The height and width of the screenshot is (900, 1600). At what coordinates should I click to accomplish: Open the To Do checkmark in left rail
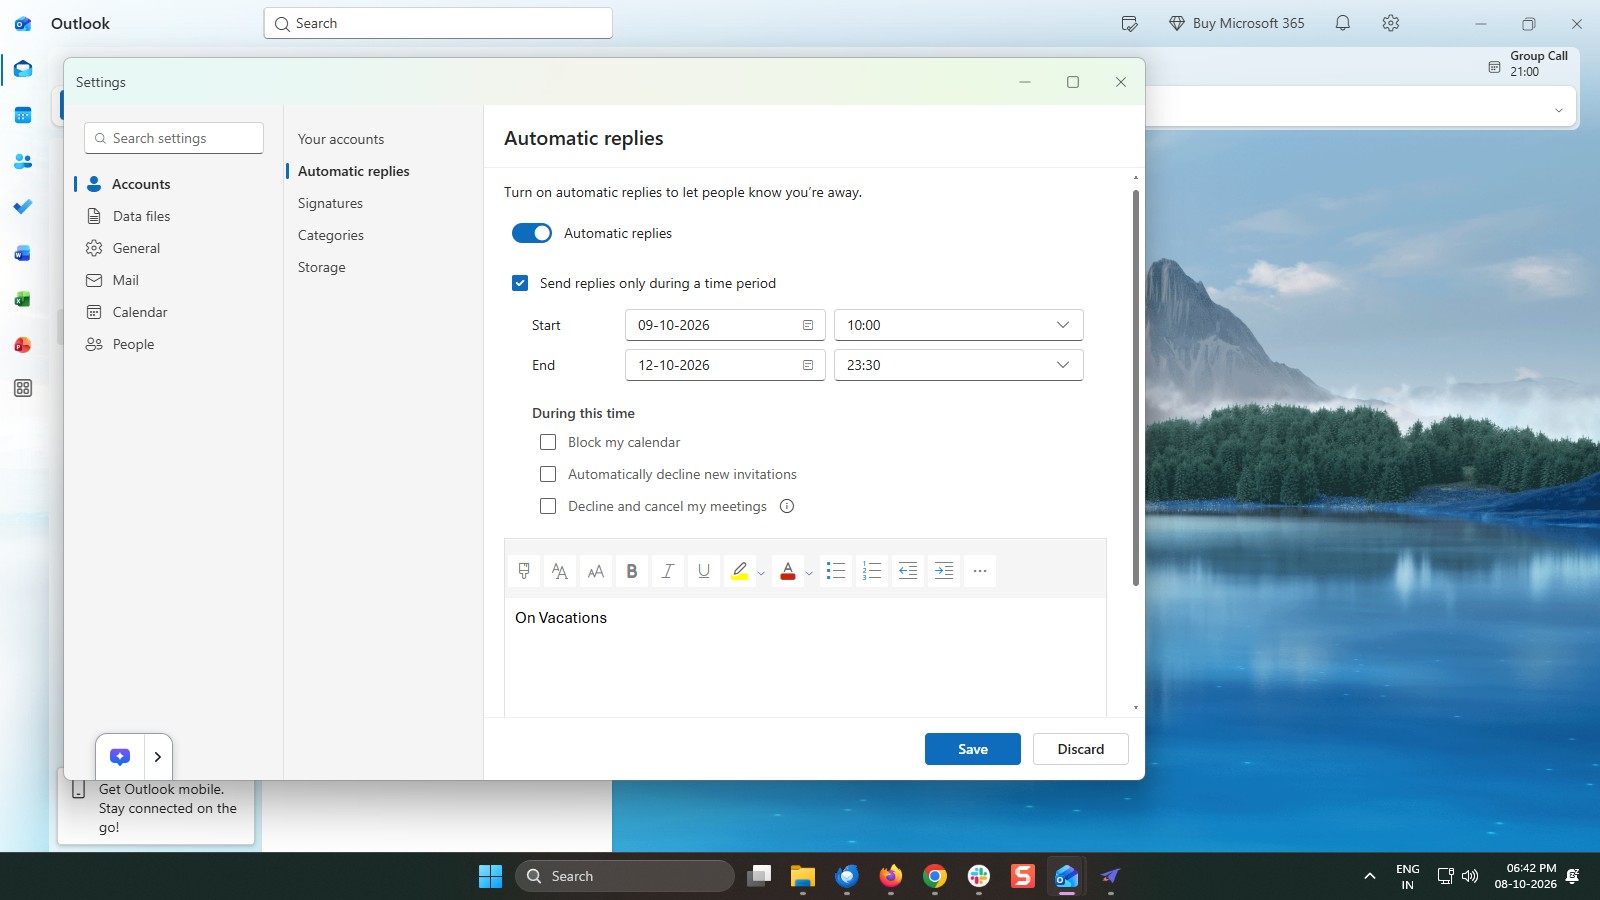click(x=23, y=207)
